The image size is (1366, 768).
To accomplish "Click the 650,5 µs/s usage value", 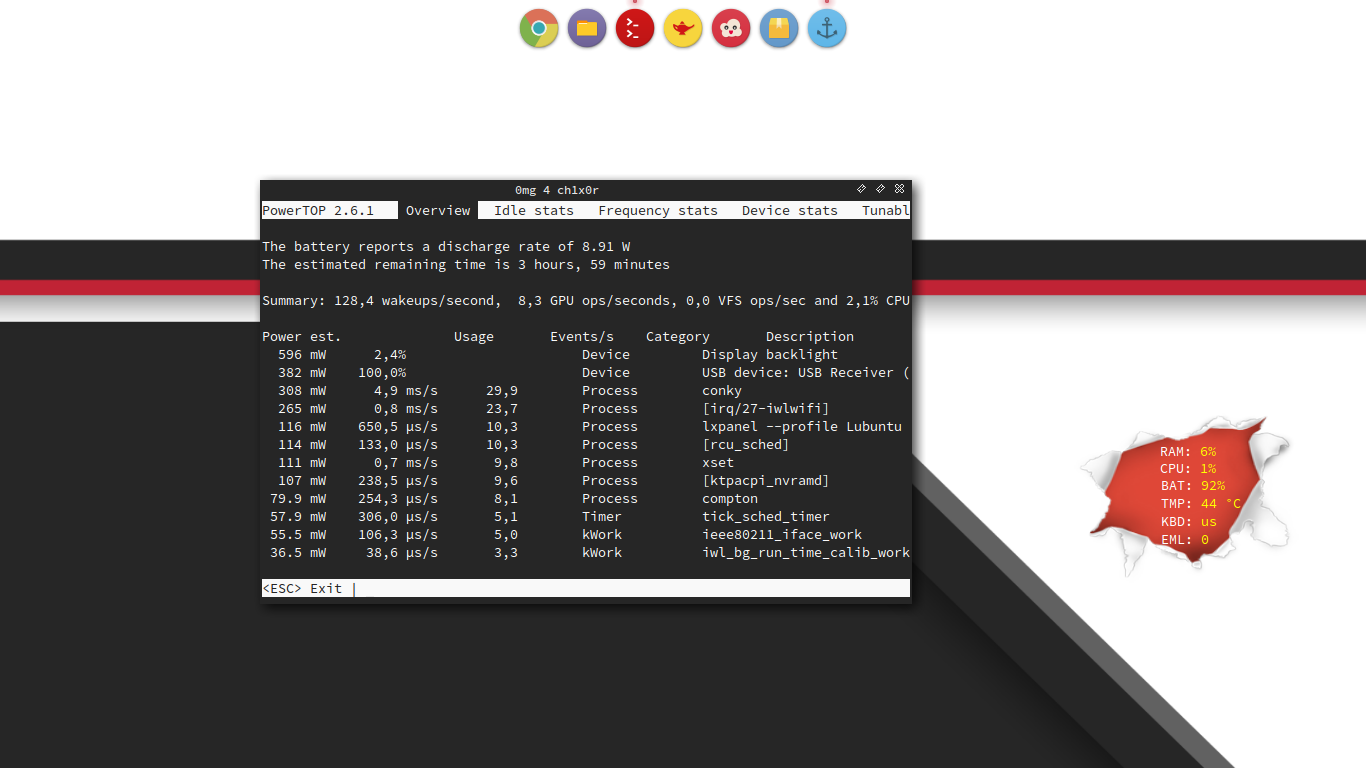I will point(398,426).
